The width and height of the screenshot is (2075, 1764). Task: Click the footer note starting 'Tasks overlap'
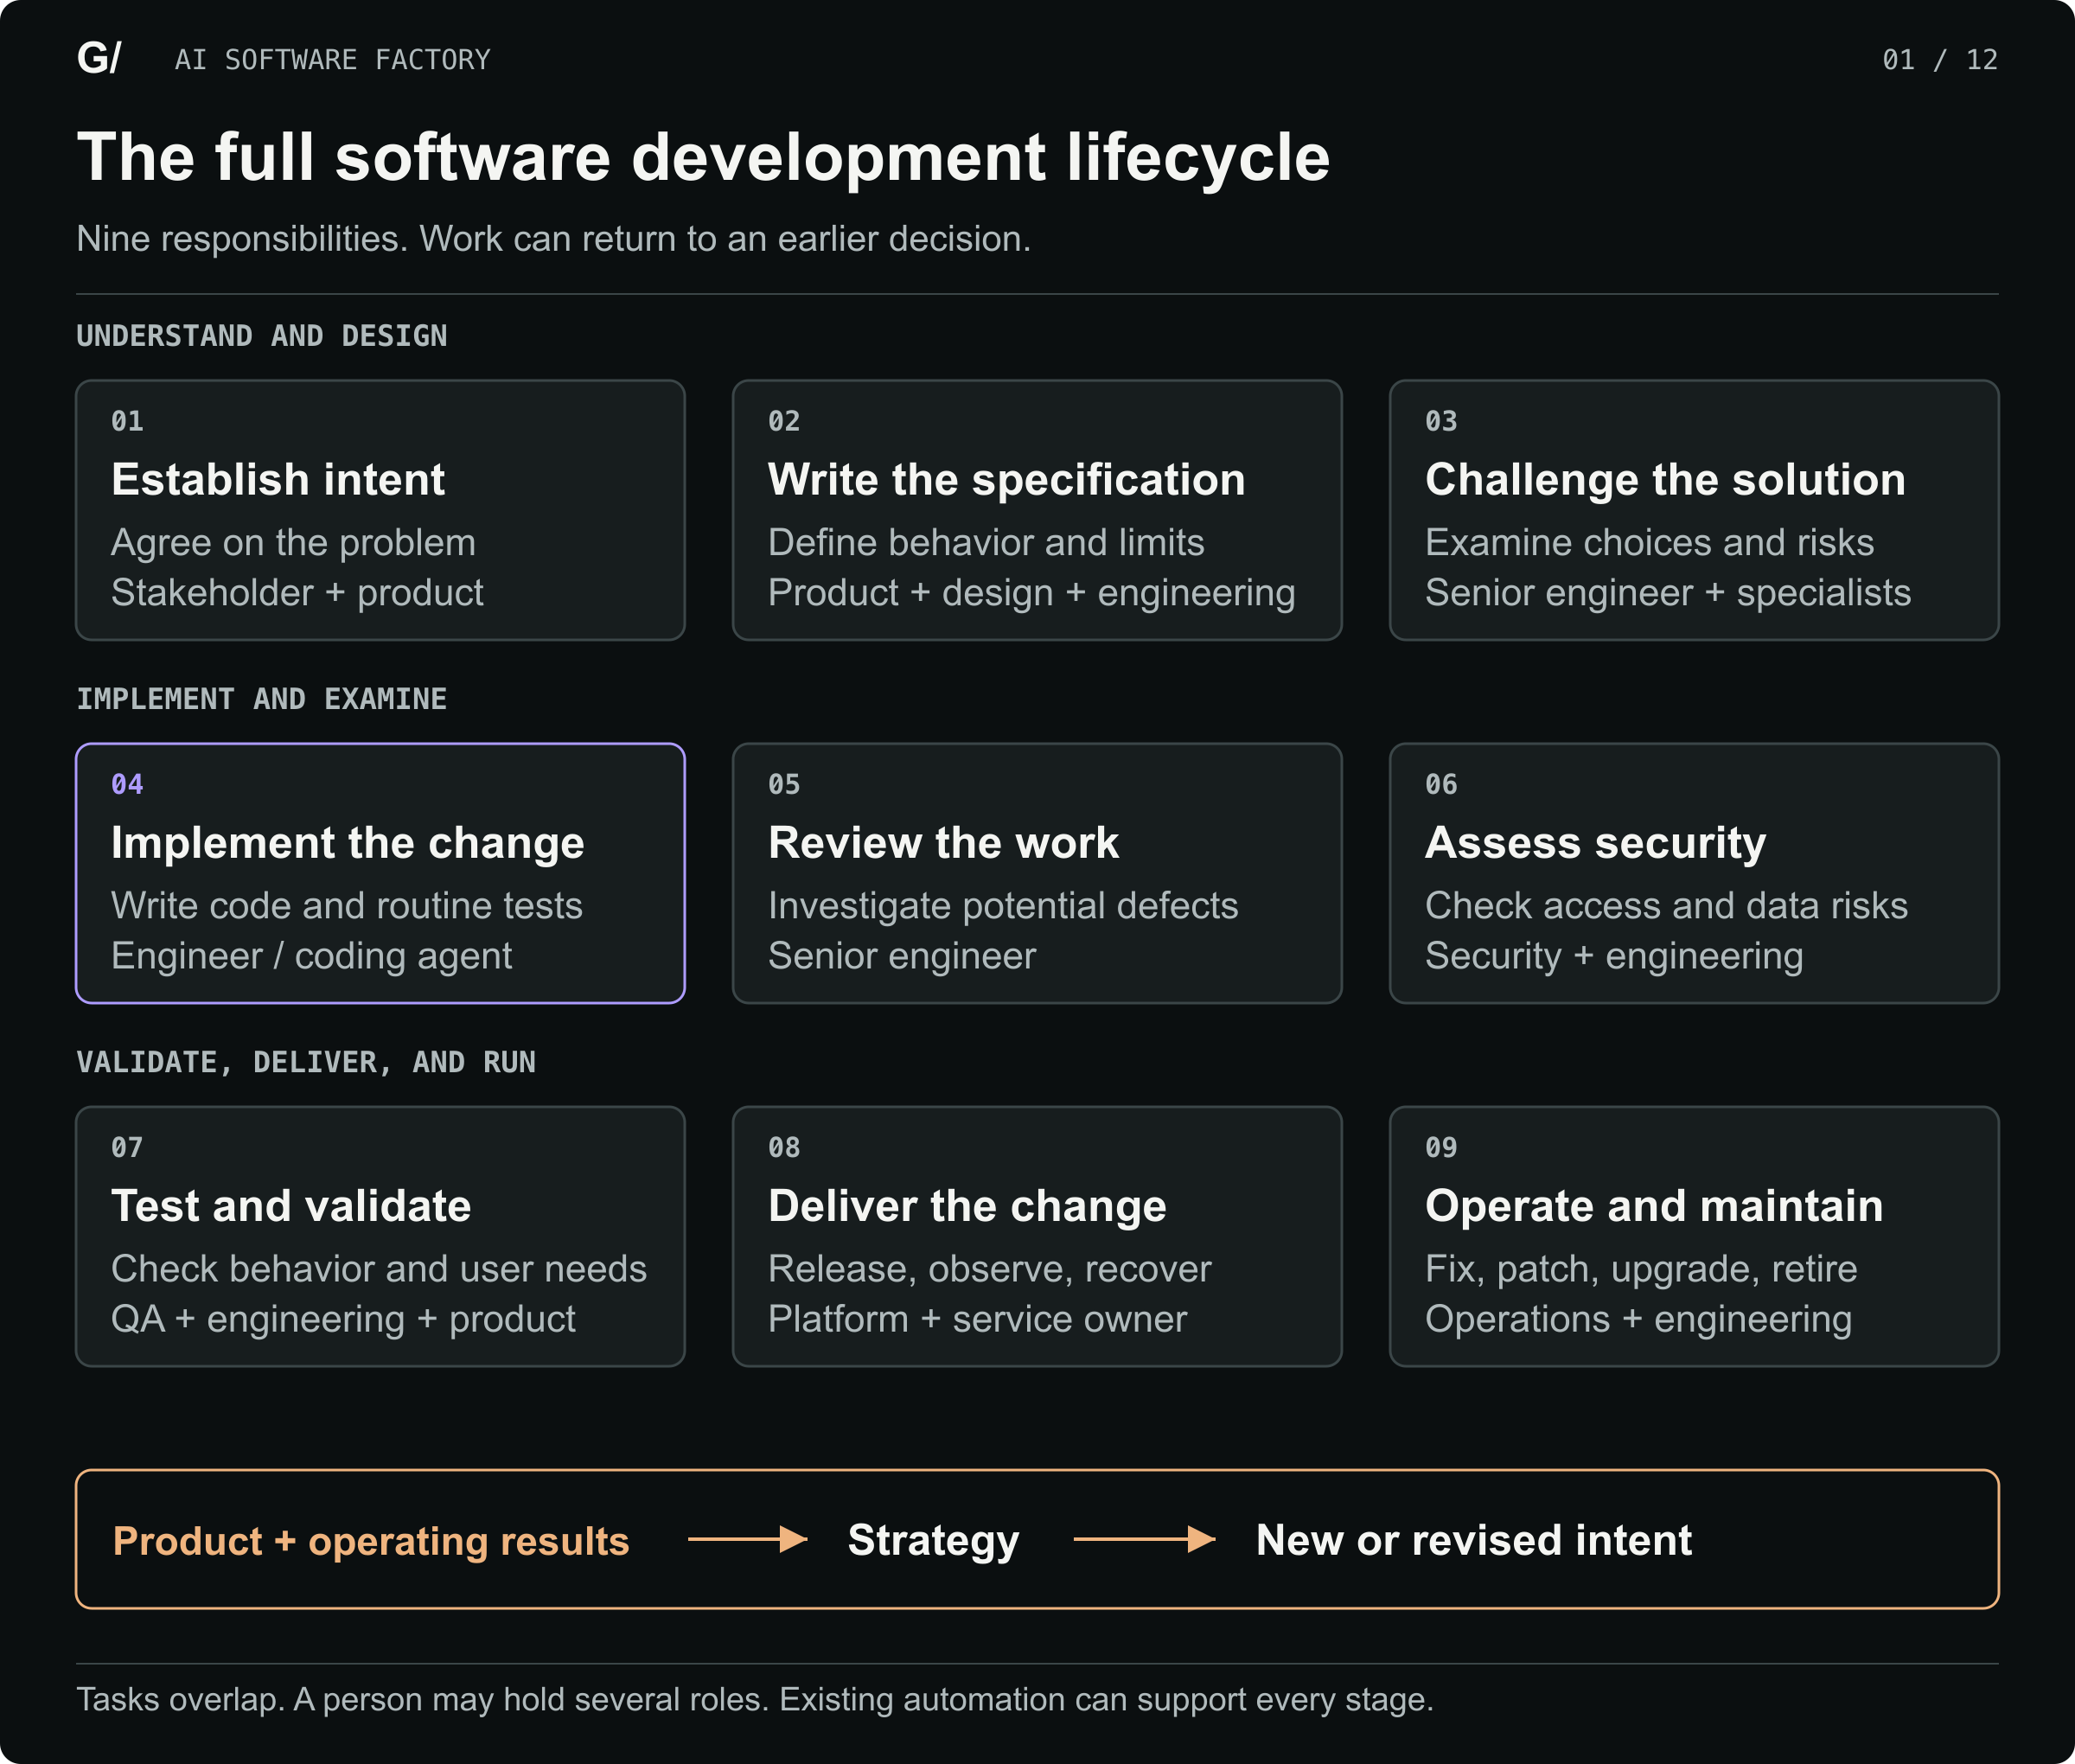click(755, 1700)
